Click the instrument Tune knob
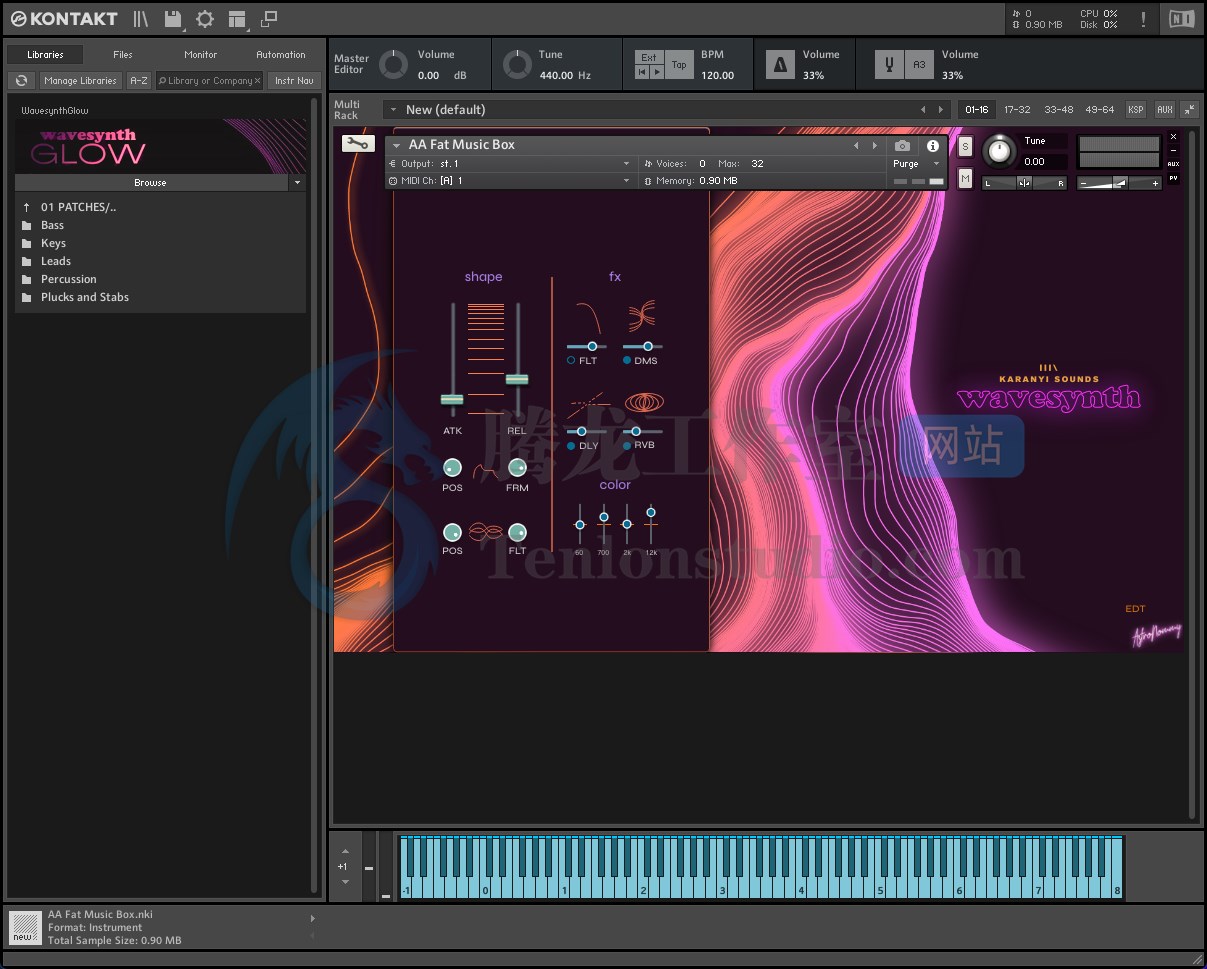 (997, 152)
